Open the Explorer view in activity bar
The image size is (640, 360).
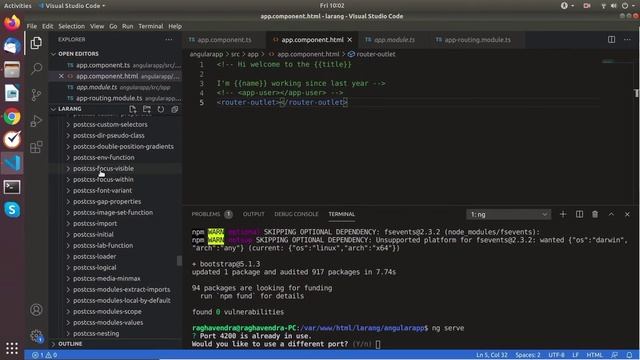tap(36, 43)
